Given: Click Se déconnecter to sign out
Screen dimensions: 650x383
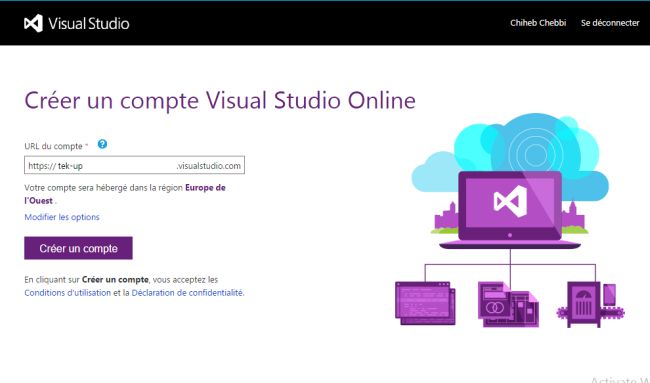Looking at the screenshot, I should (610, 23).
